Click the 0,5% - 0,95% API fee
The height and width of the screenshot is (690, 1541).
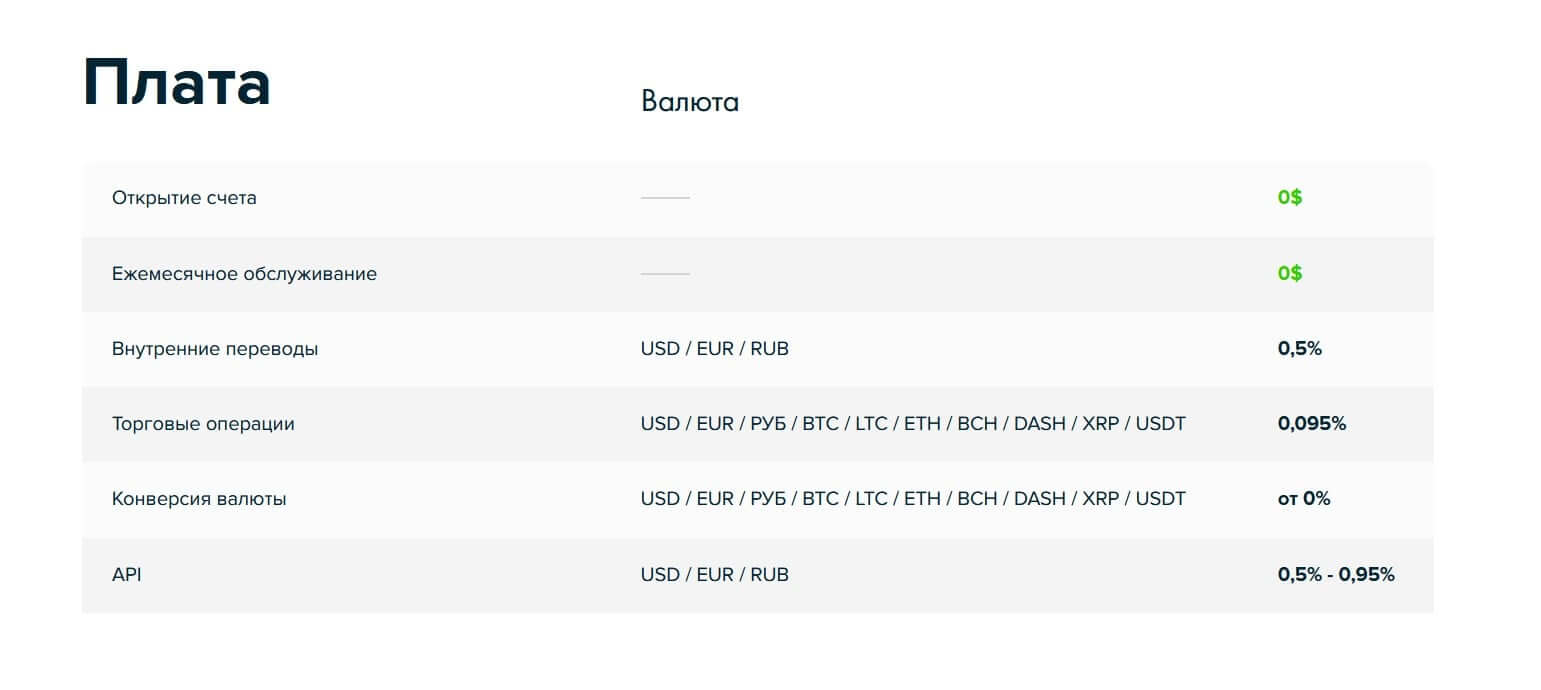click(1336, 575)
